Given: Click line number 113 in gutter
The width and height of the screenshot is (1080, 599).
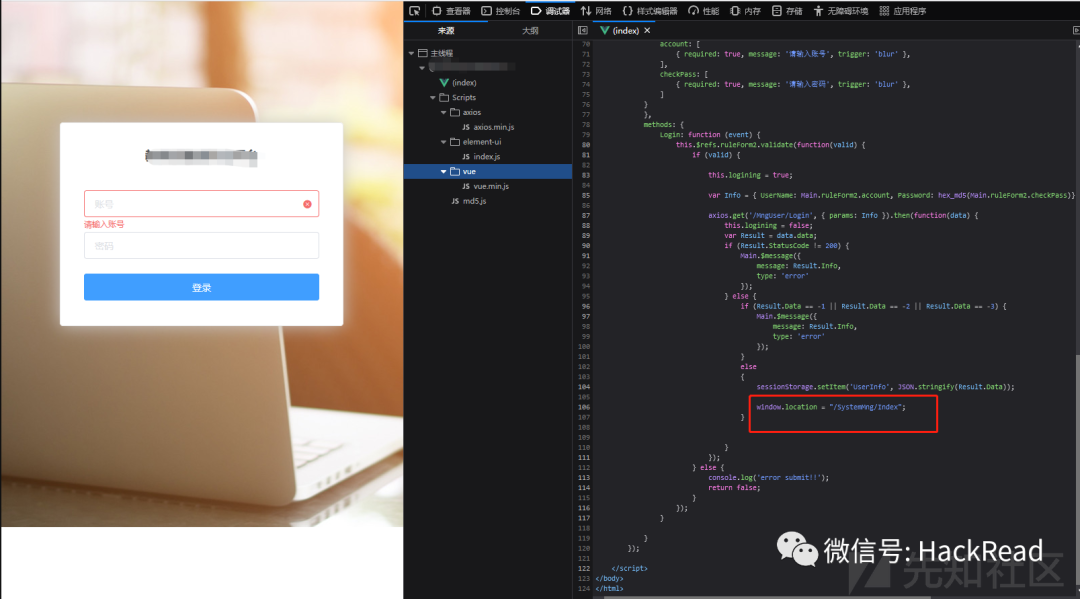Looking at the screenshot, I should 583,477.
